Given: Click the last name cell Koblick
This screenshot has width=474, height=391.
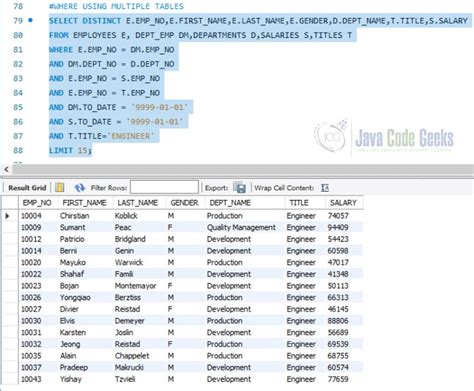Looking at the screenshot, I should [126, 216].
